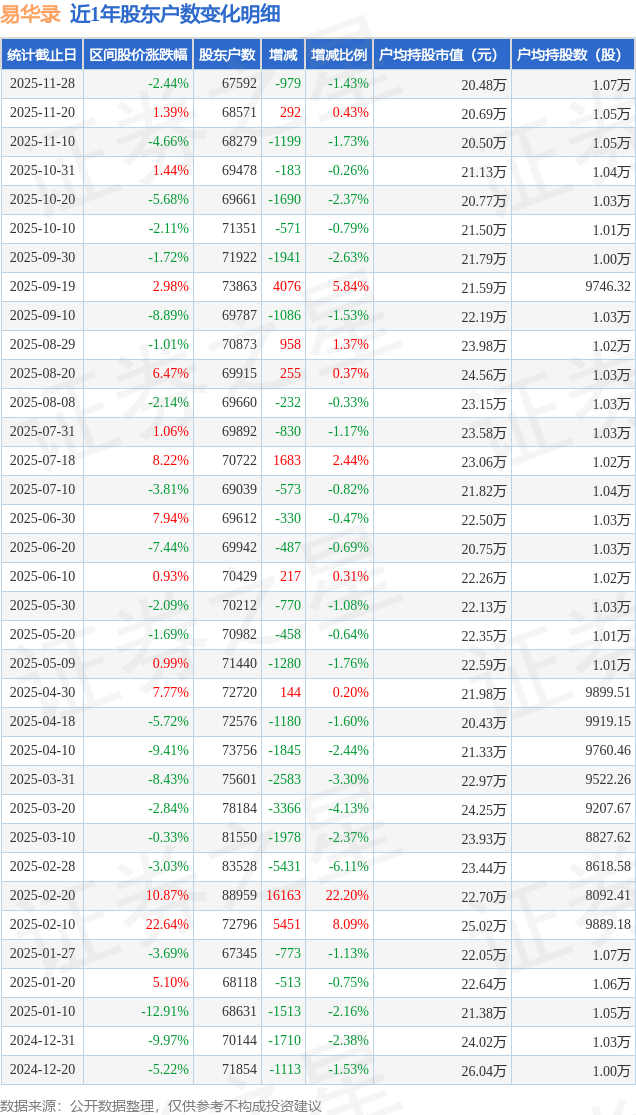Click the 22.64% price change value
The image size is (636, 1115).
tap(167, 925)
